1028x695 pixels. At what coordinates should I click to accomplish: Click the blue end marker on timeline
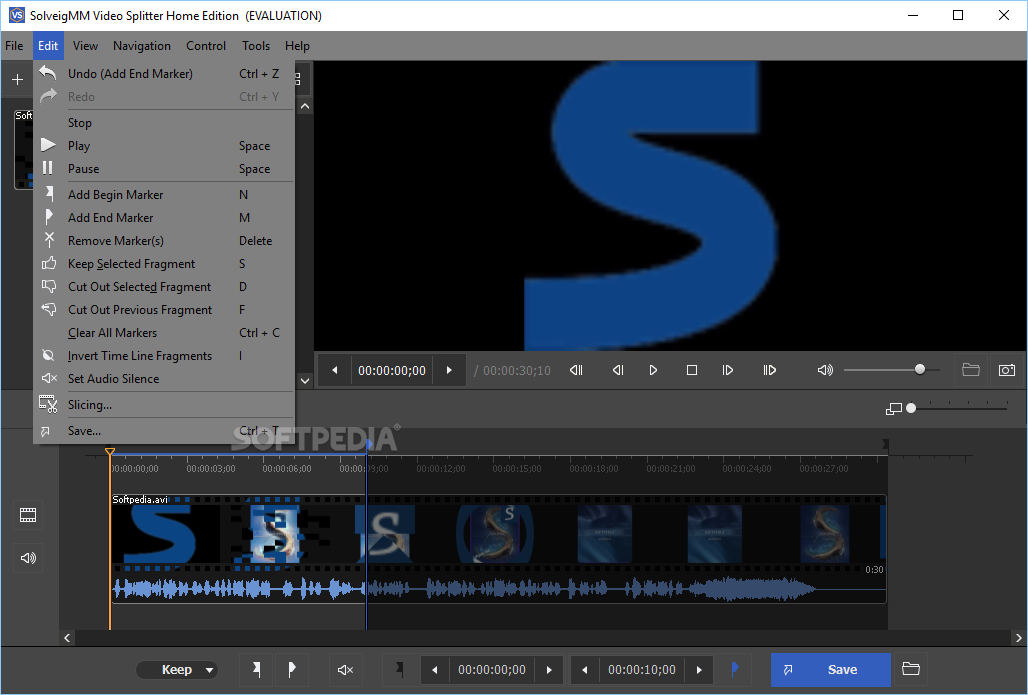click(369, 445)
